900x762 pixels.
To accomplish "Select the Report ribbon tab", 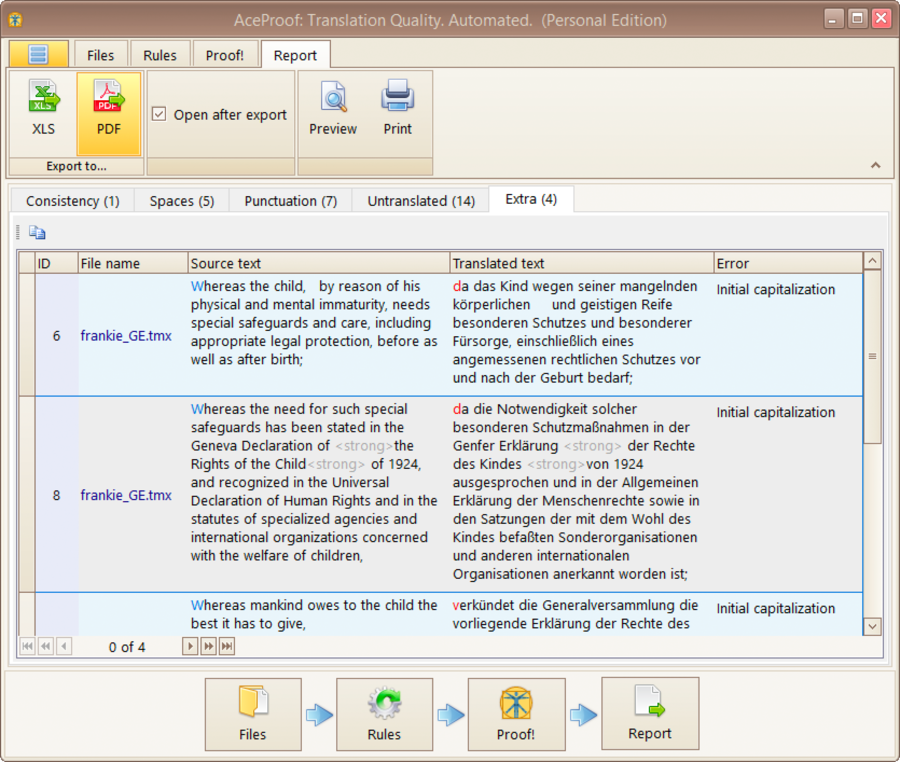I will coord(295,55).
